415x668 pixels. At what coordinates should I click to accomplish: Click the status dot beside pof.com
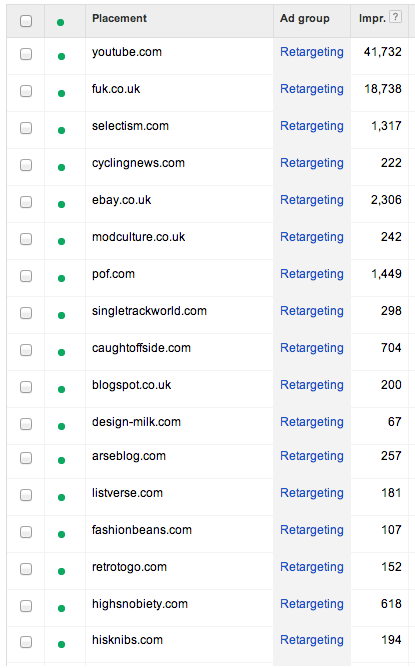click(x=61, y=278)
